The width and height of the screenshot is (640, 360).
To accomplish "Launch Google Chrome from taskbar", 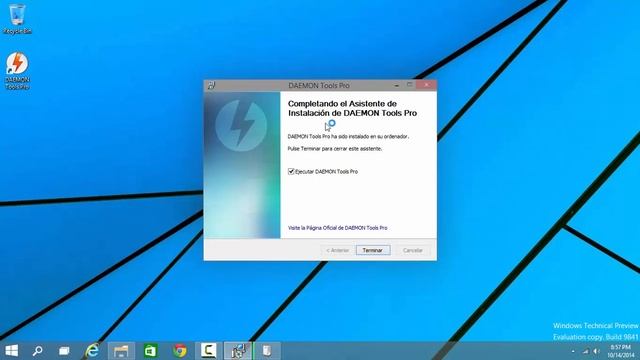I will (x=180, y=351).
